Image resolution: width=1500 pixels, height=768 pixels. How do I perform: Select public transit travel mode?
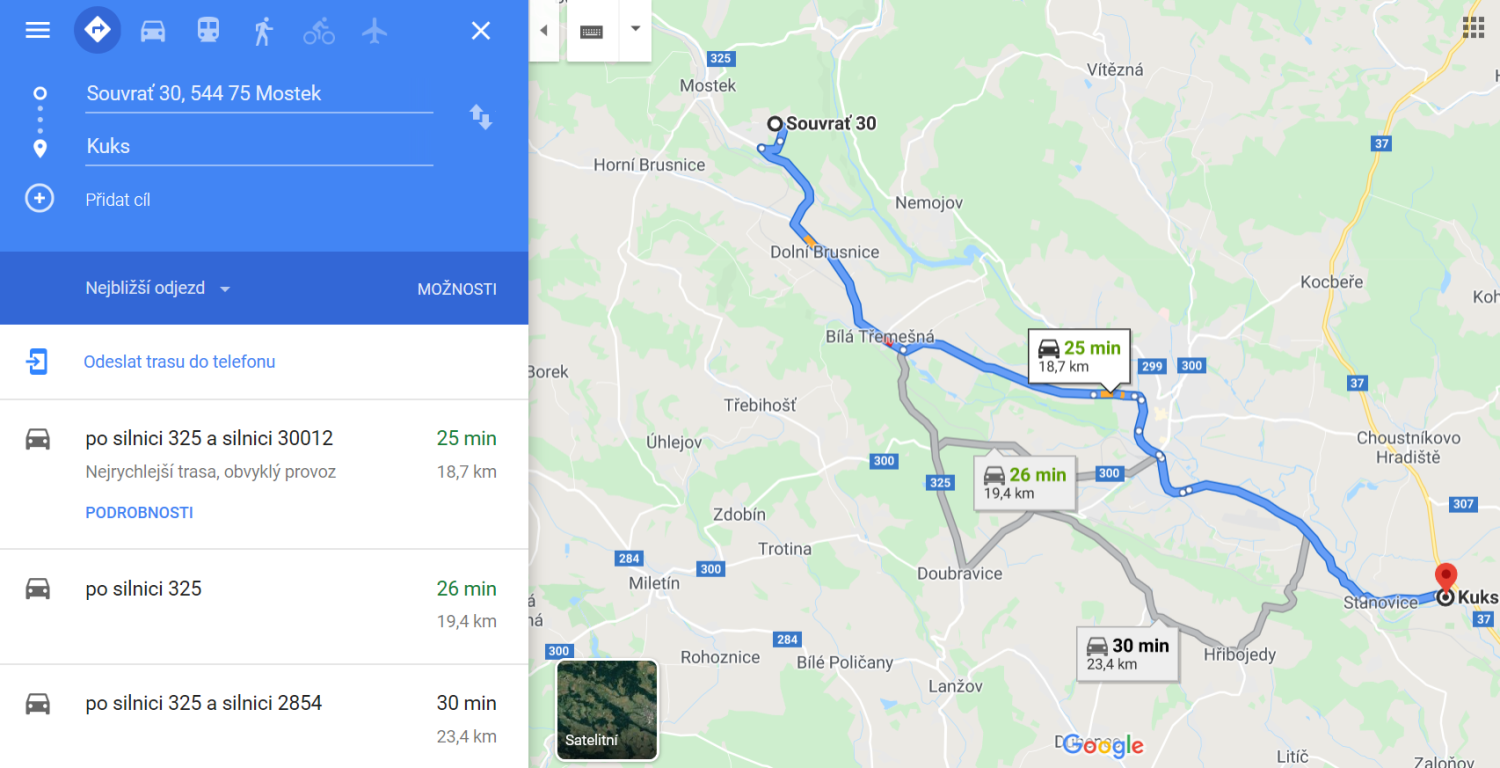208,31
